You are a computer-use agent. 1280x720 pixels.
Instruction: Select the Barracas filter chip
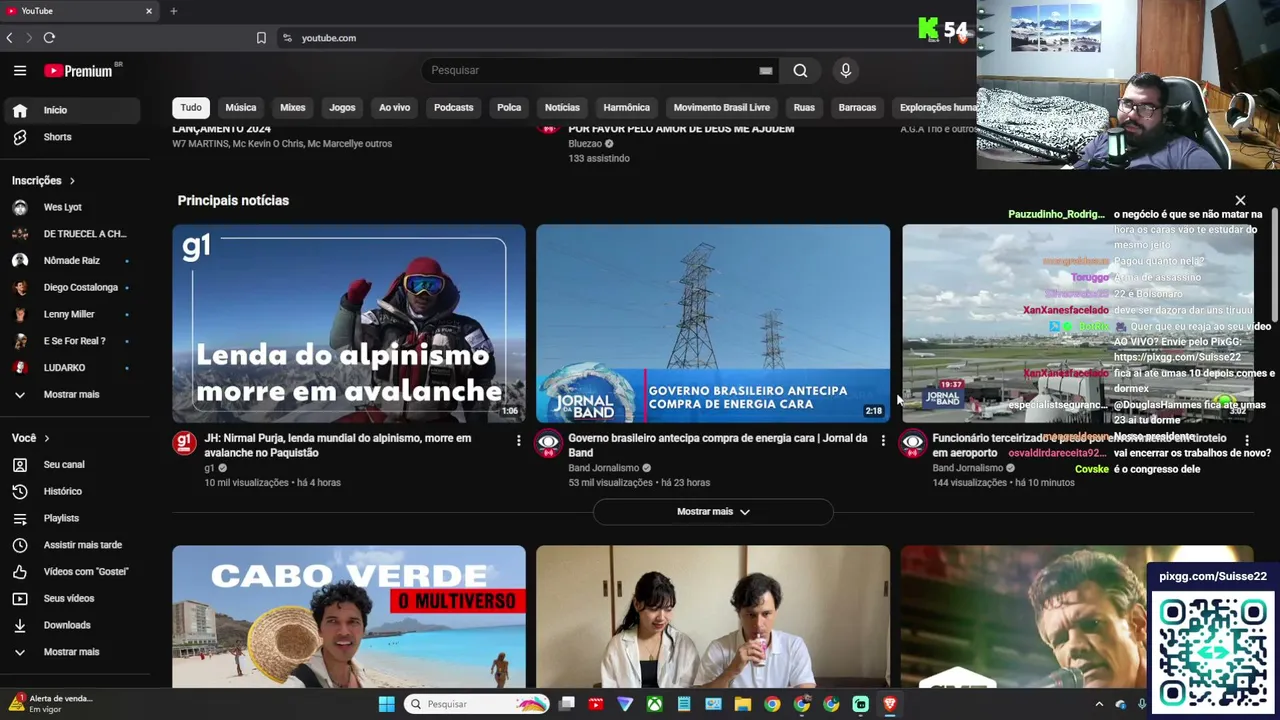[857, 108]
